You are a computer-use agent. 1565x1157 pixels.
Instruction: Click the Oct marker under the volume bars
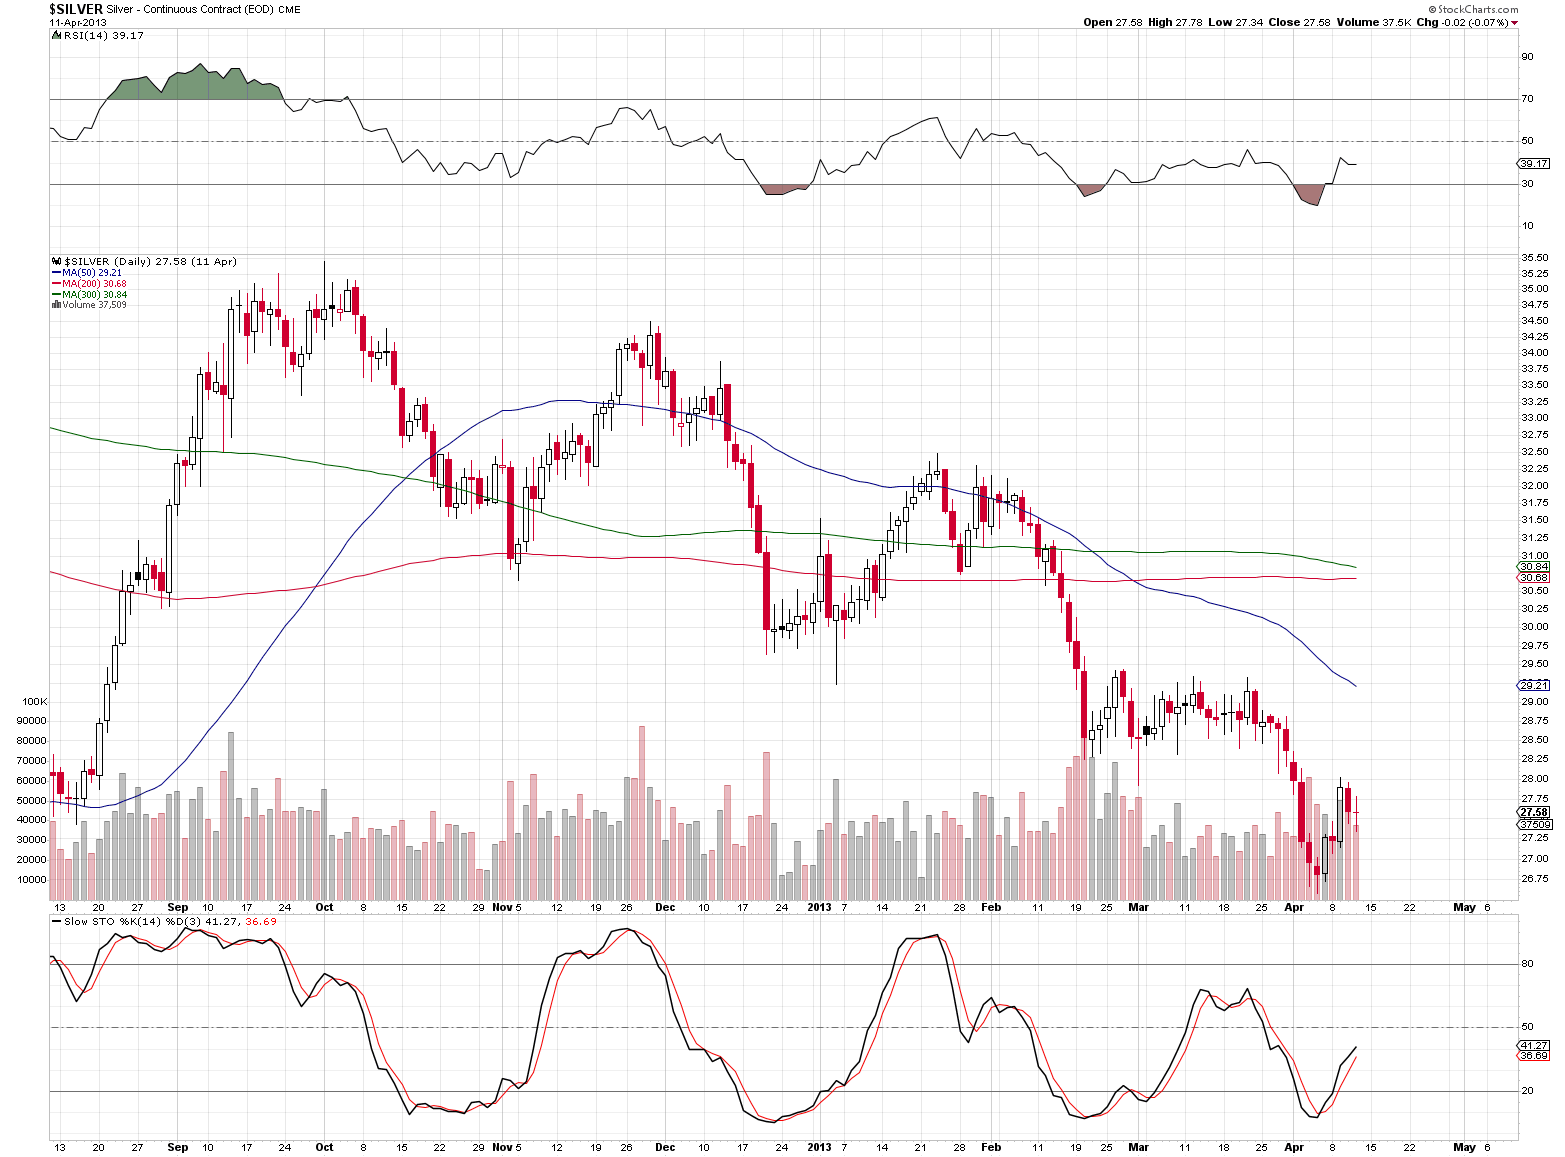coord(324,907)
